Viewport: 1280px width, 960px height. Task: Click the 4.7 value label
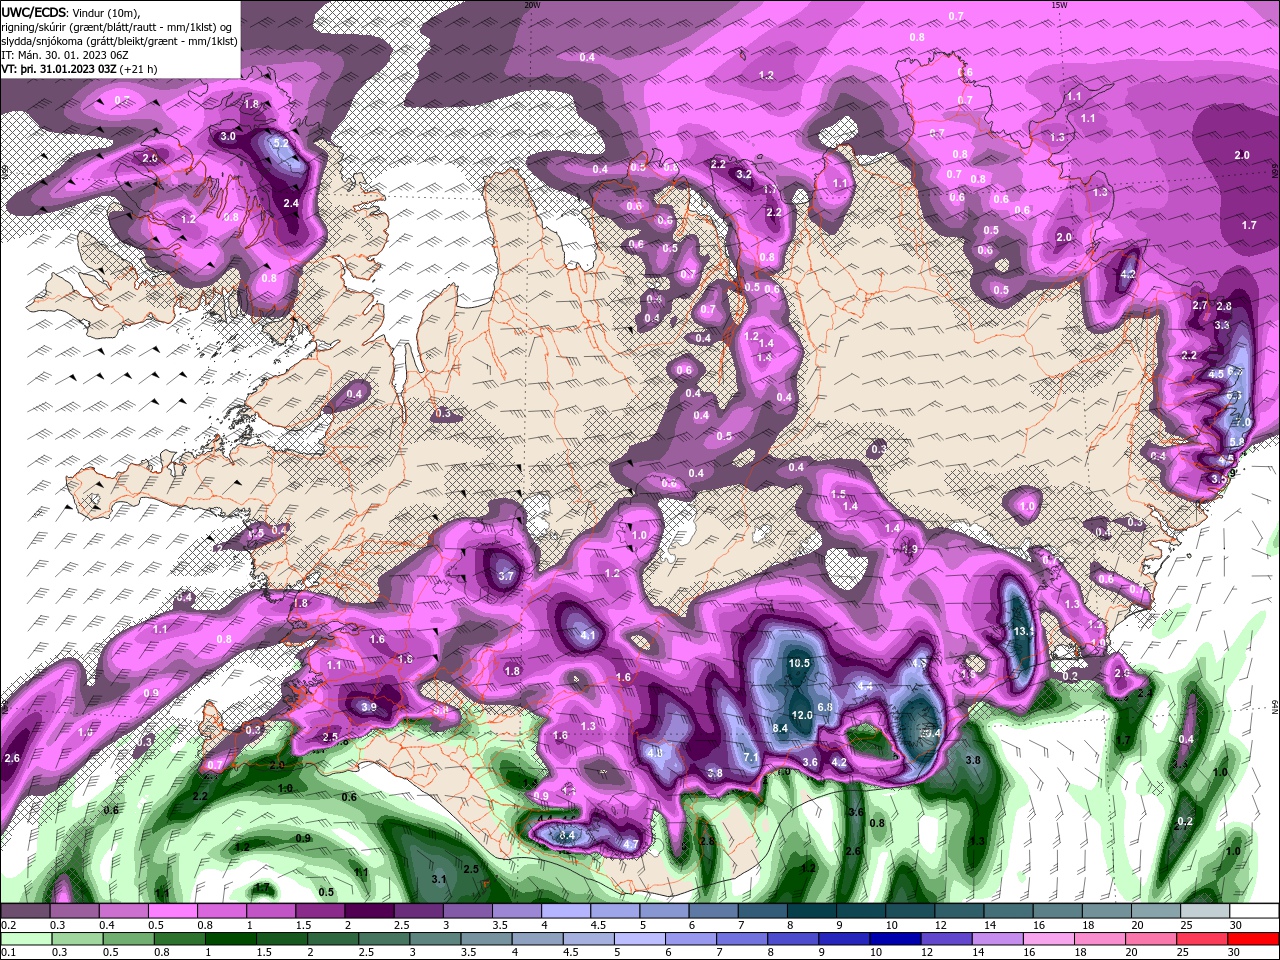631,845
